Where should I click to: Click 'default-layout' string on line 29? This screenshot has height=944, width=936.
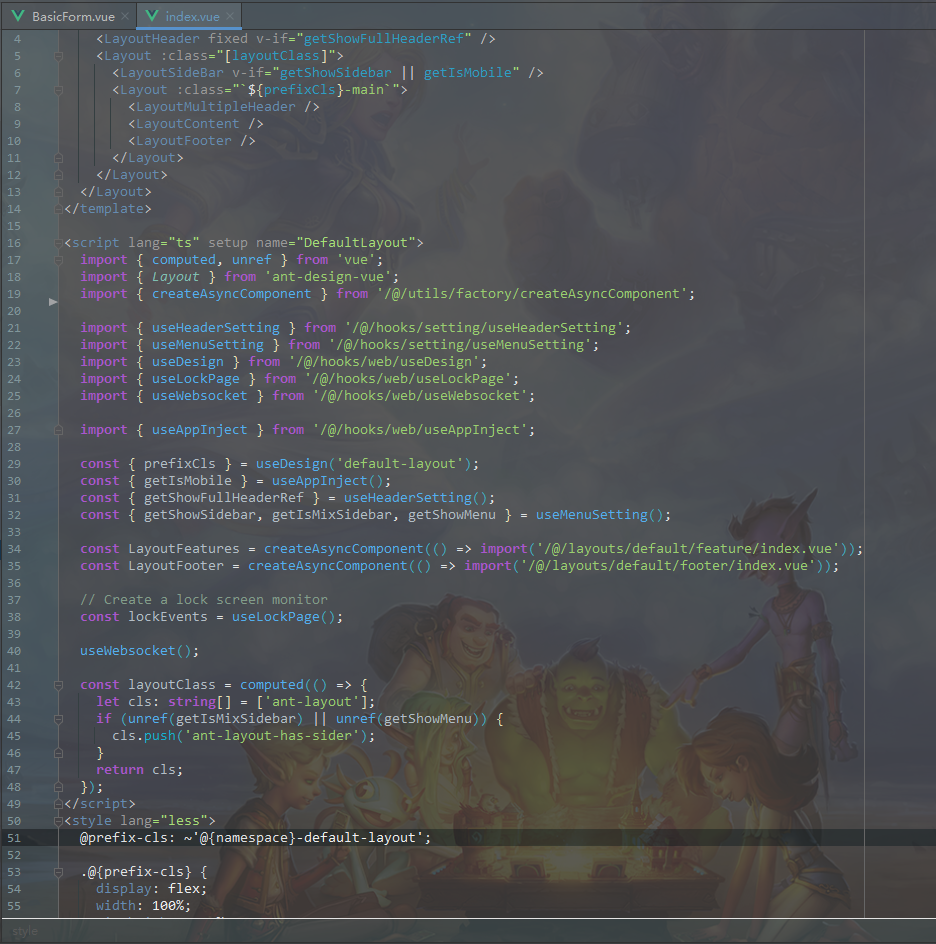[400, 464]
